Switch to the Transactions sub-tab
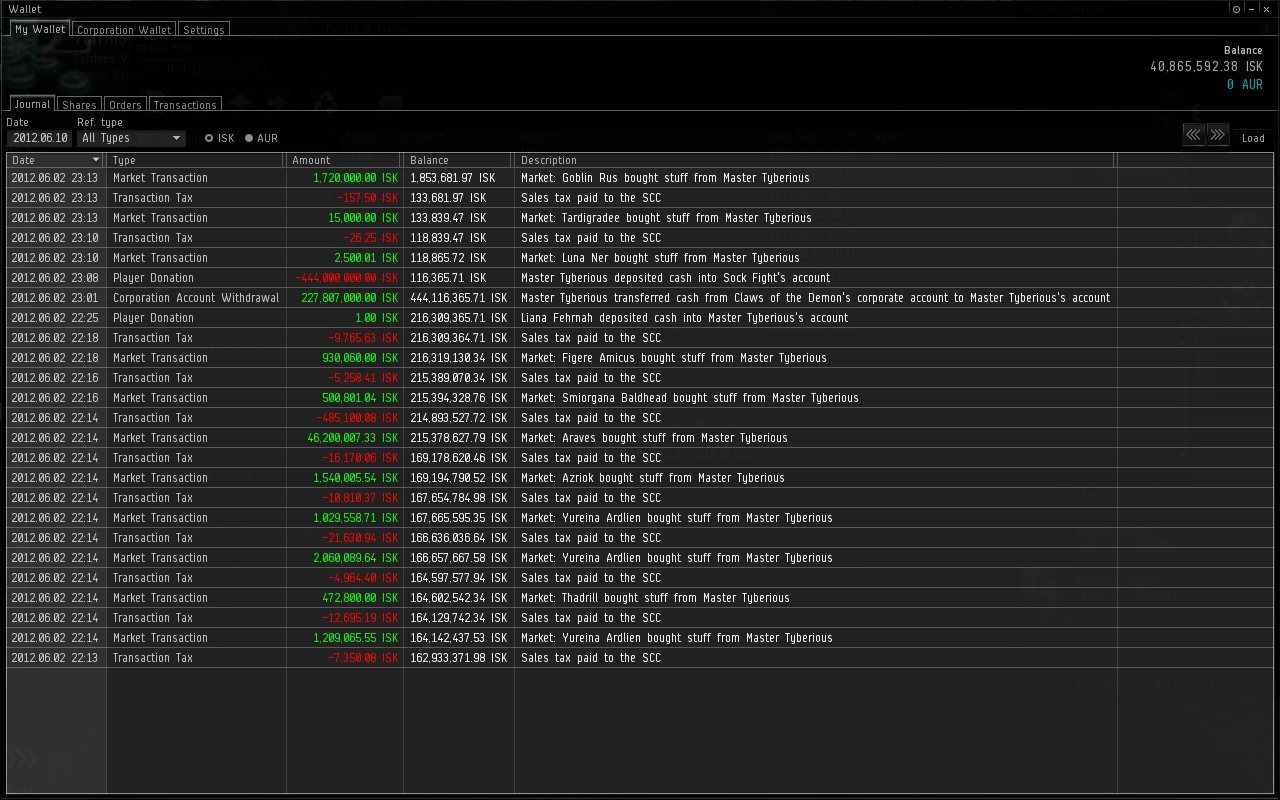 pos(185,105)
